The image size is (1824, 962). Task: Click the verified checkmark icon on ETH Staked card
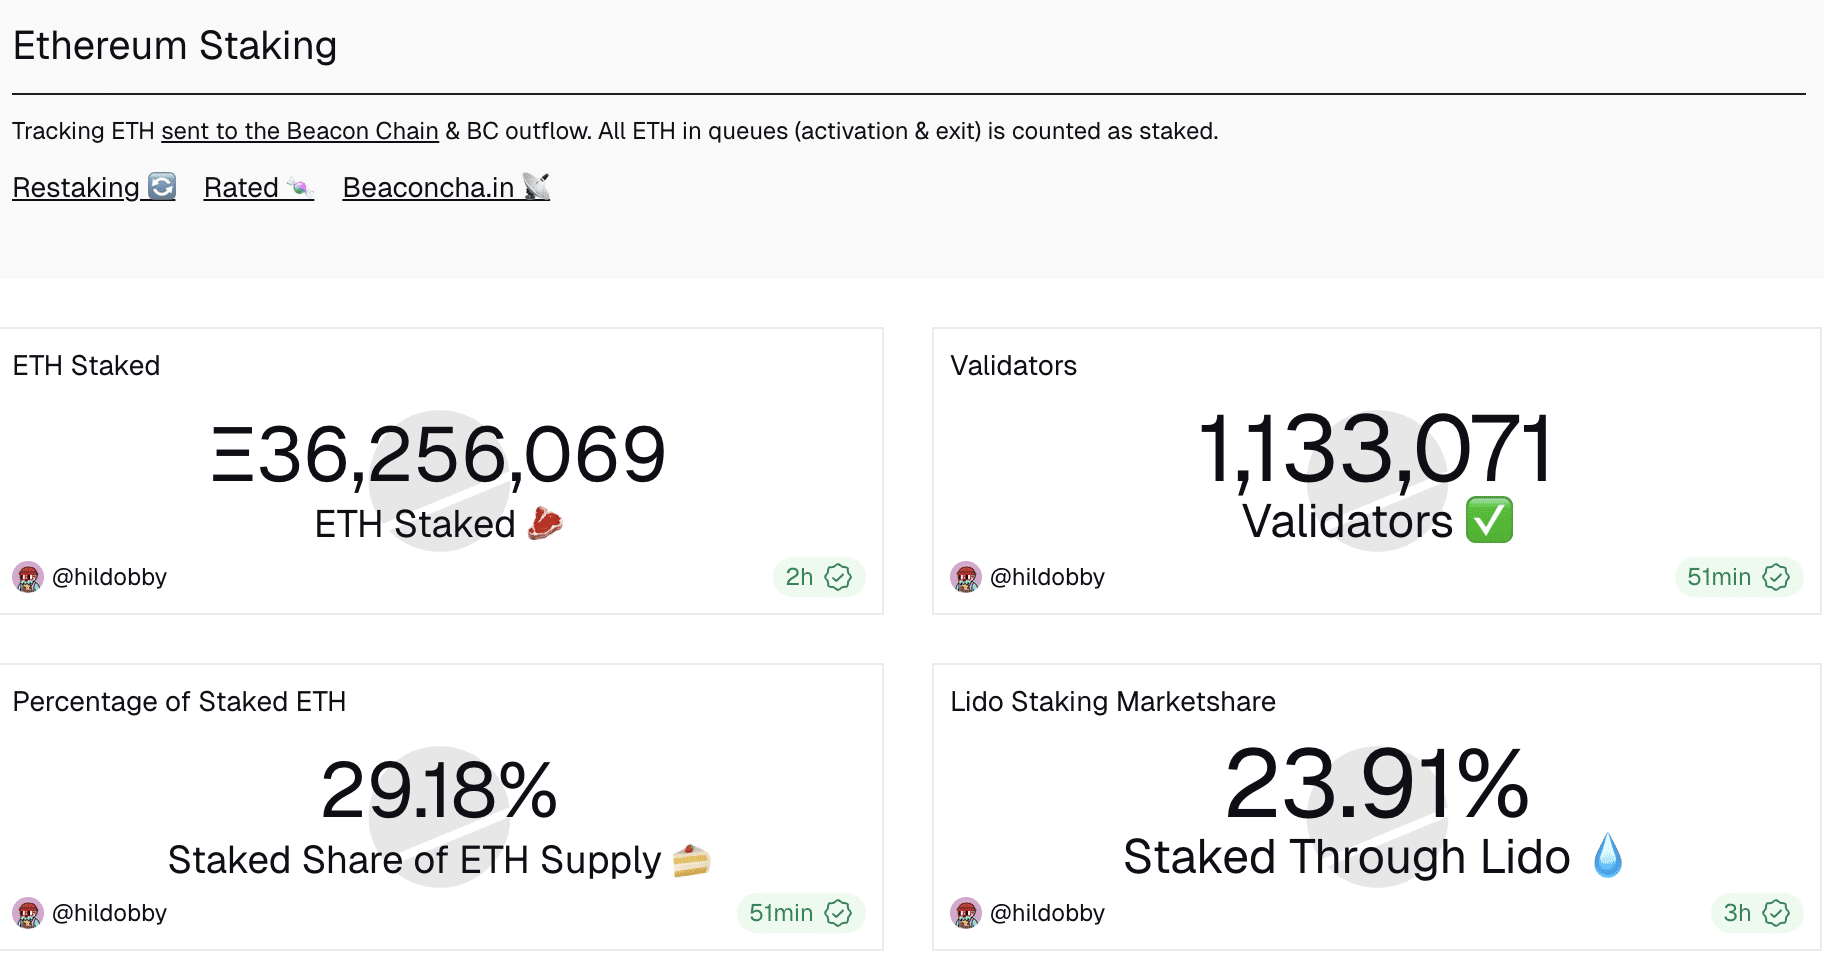coord(838,577)
